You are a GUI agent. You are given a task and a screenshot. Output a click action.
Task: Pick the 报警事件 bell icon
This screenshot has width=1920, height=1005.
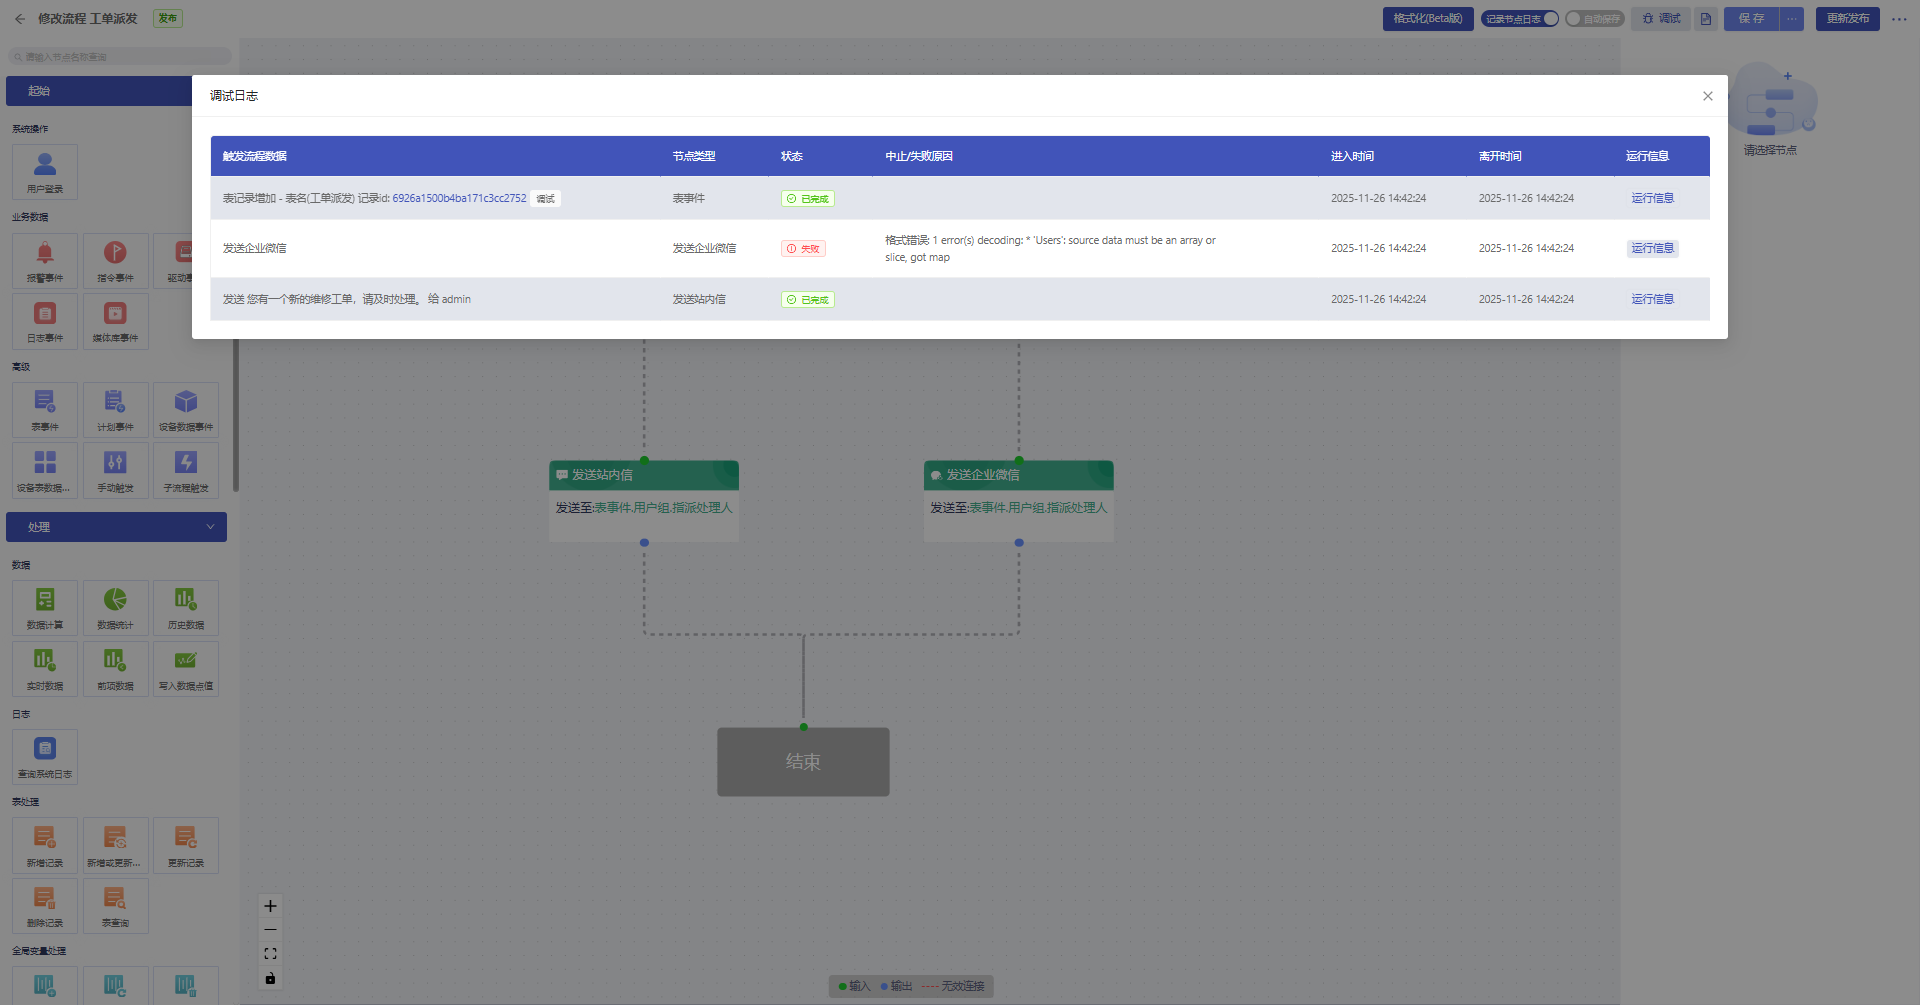[x=45, y=254]
